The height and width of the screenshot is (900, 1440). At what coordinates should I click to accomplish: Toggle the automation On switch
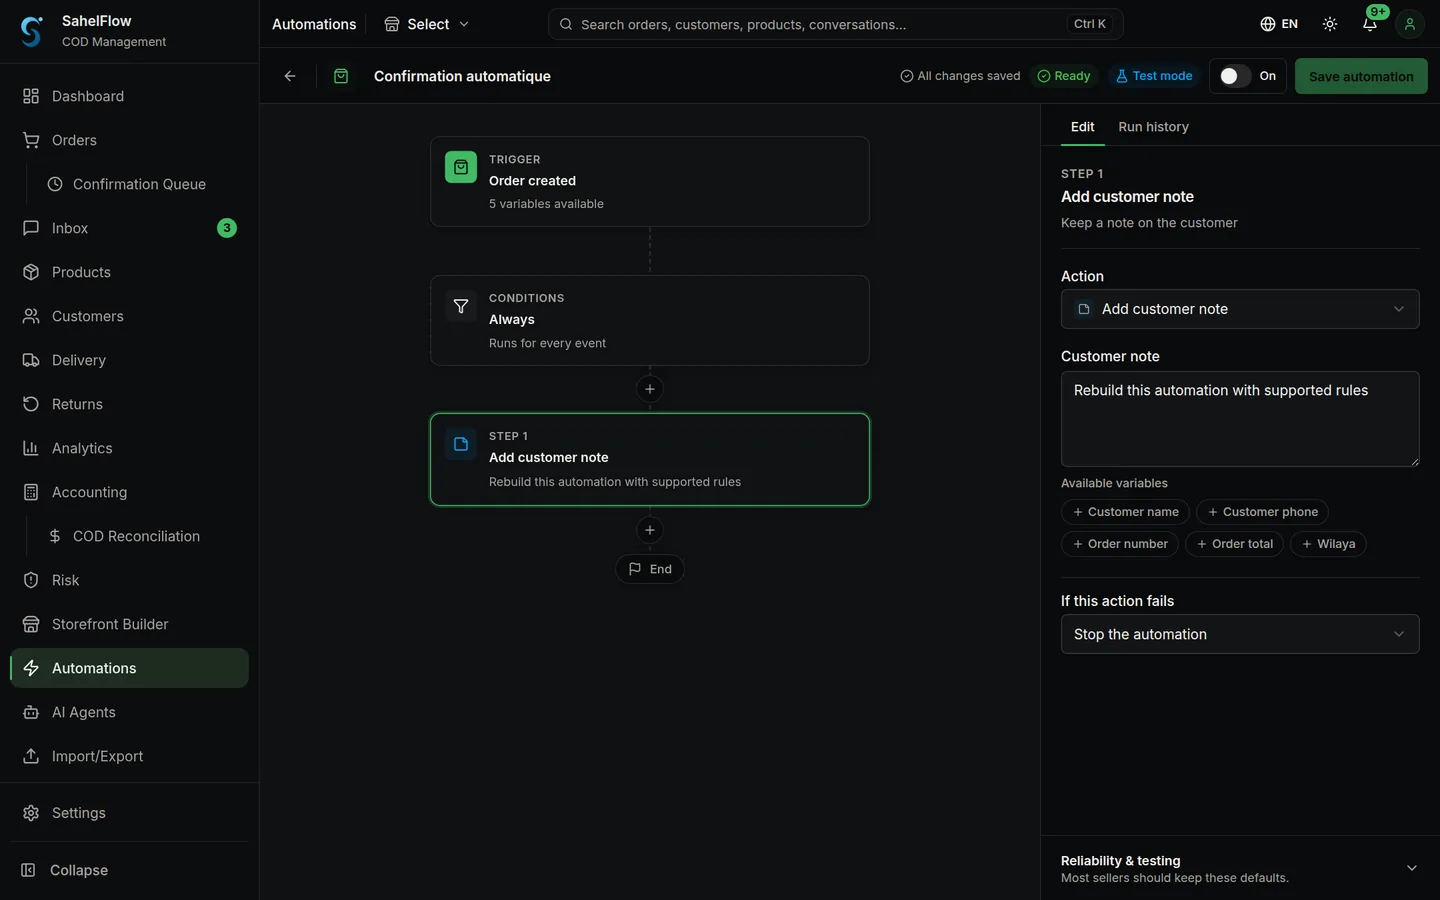(1235, 76)
